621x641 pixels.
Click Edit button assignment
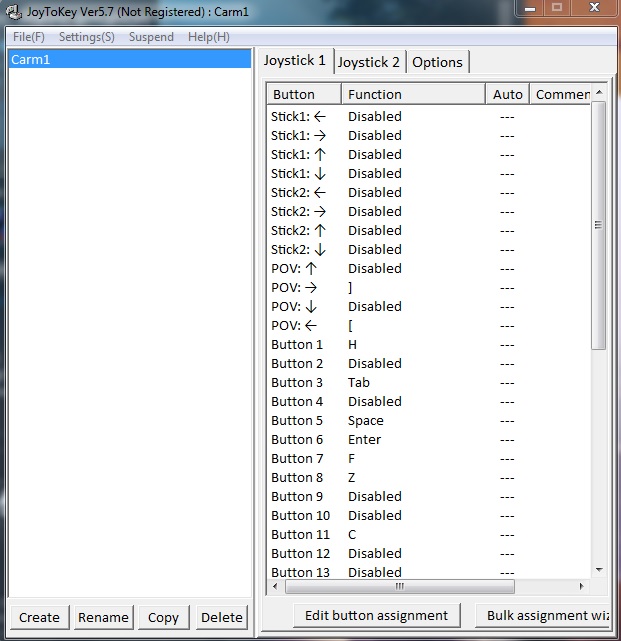(x=377, y=615)
